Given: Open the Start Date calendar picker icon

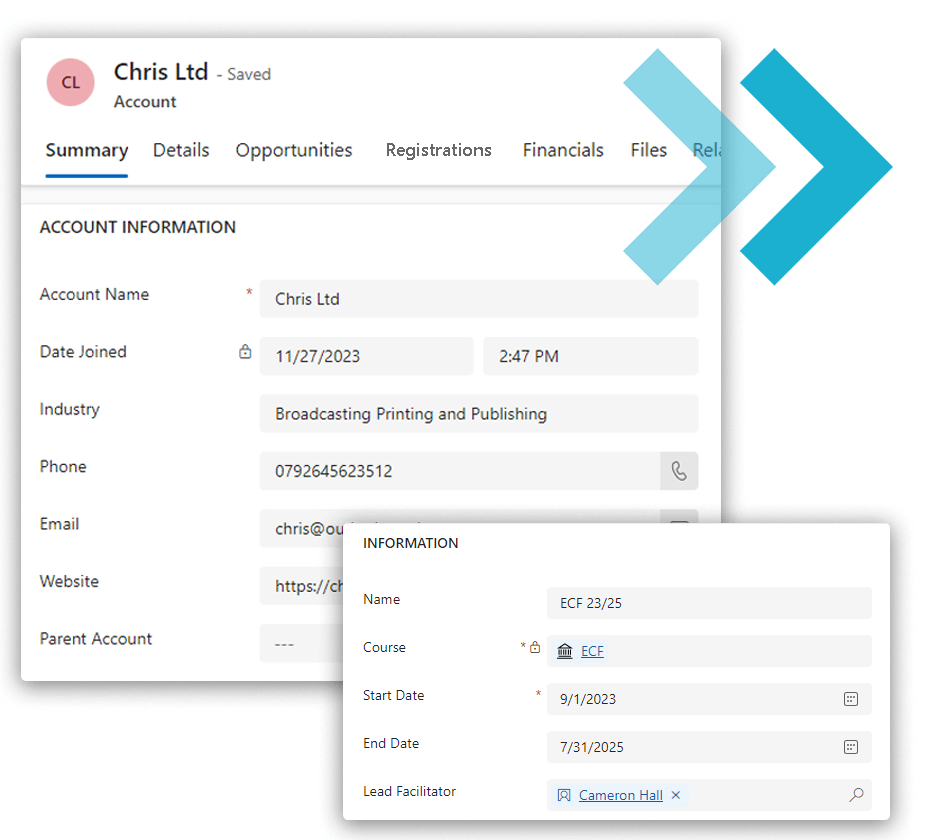Looking at the screenshot, I should click(x=851, y=699).
